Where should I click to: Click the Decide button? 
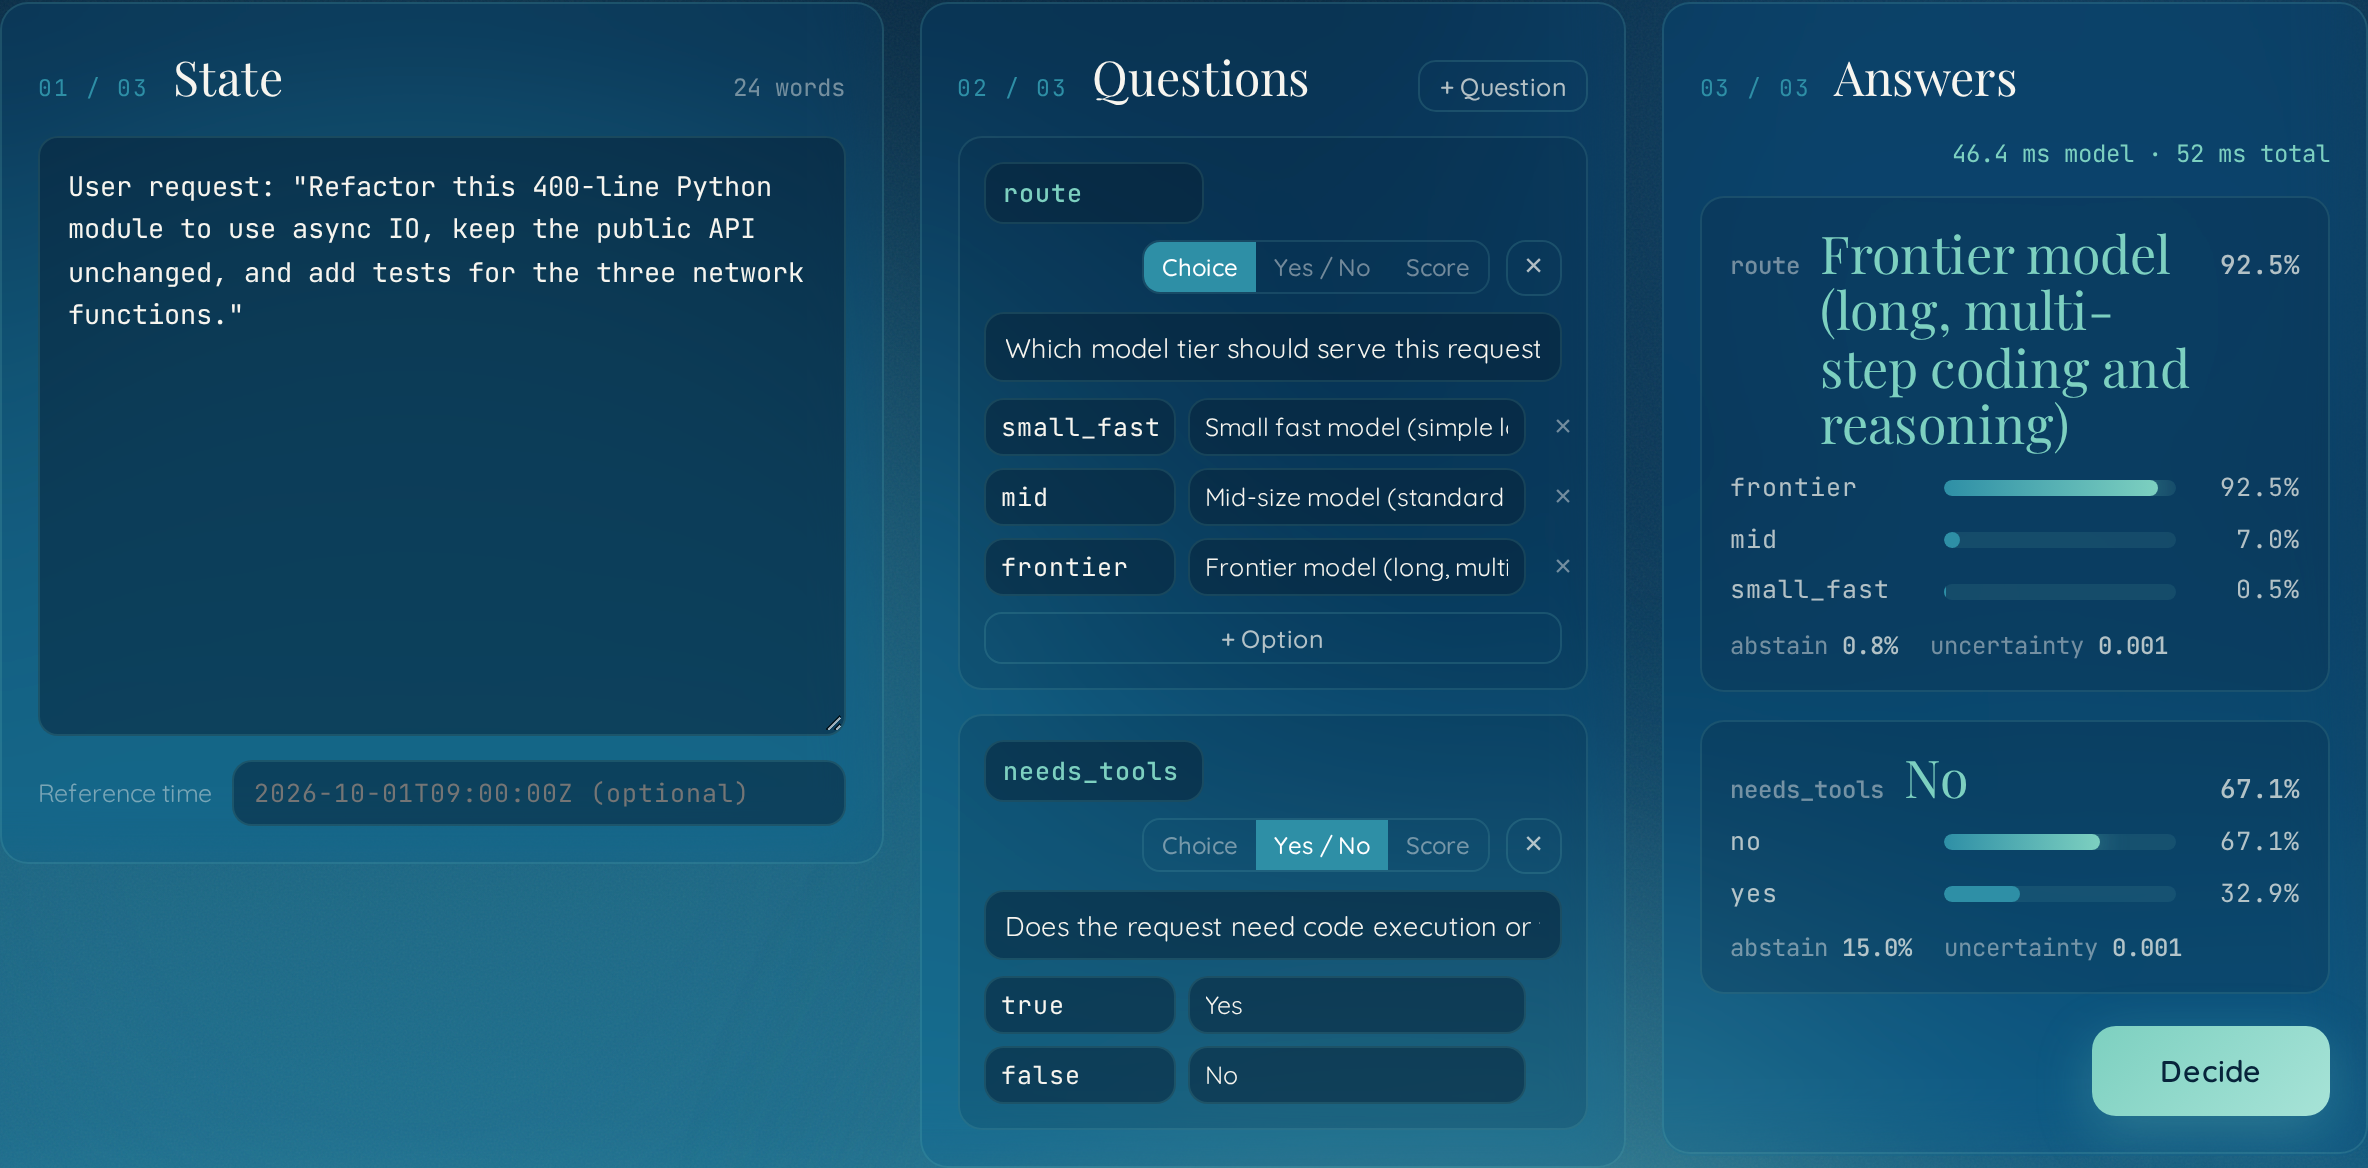(x=2210, y=1071)
